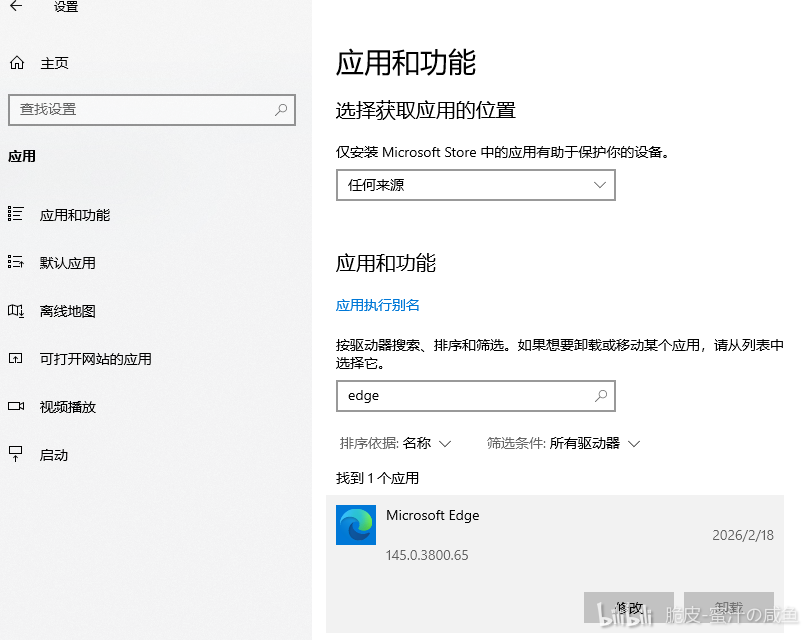
Task: Click the 离线地图 map icon
Action: (16, 311)
